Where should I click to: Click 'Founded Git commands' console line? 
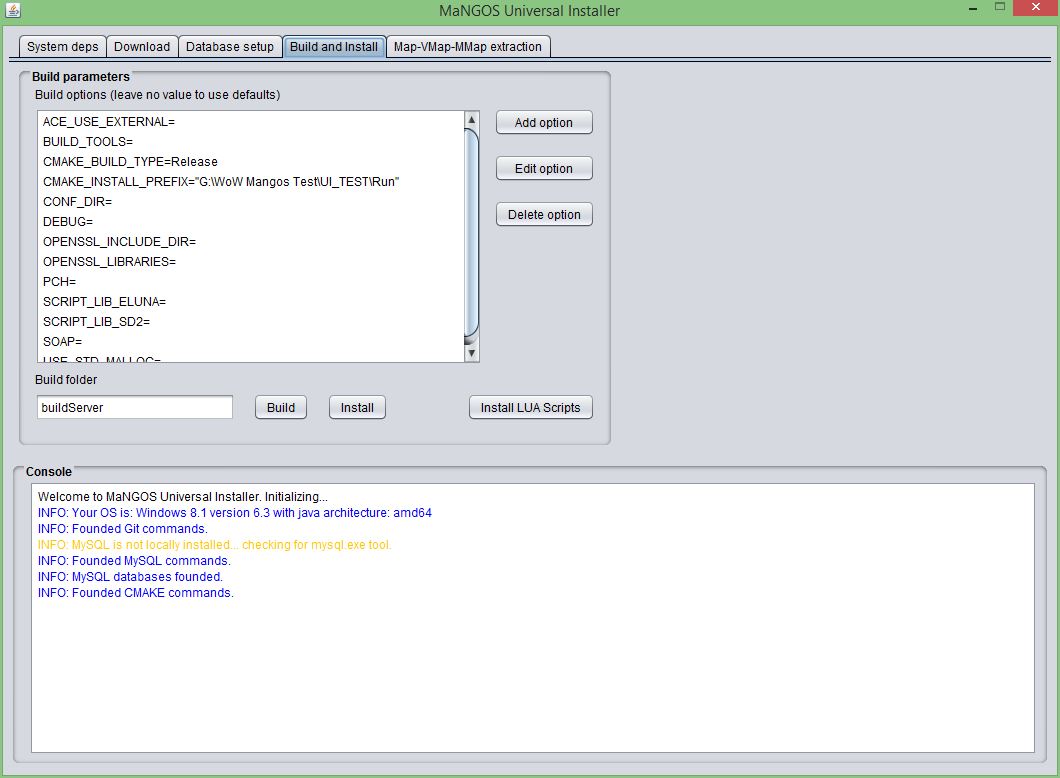tap(122, 529)
